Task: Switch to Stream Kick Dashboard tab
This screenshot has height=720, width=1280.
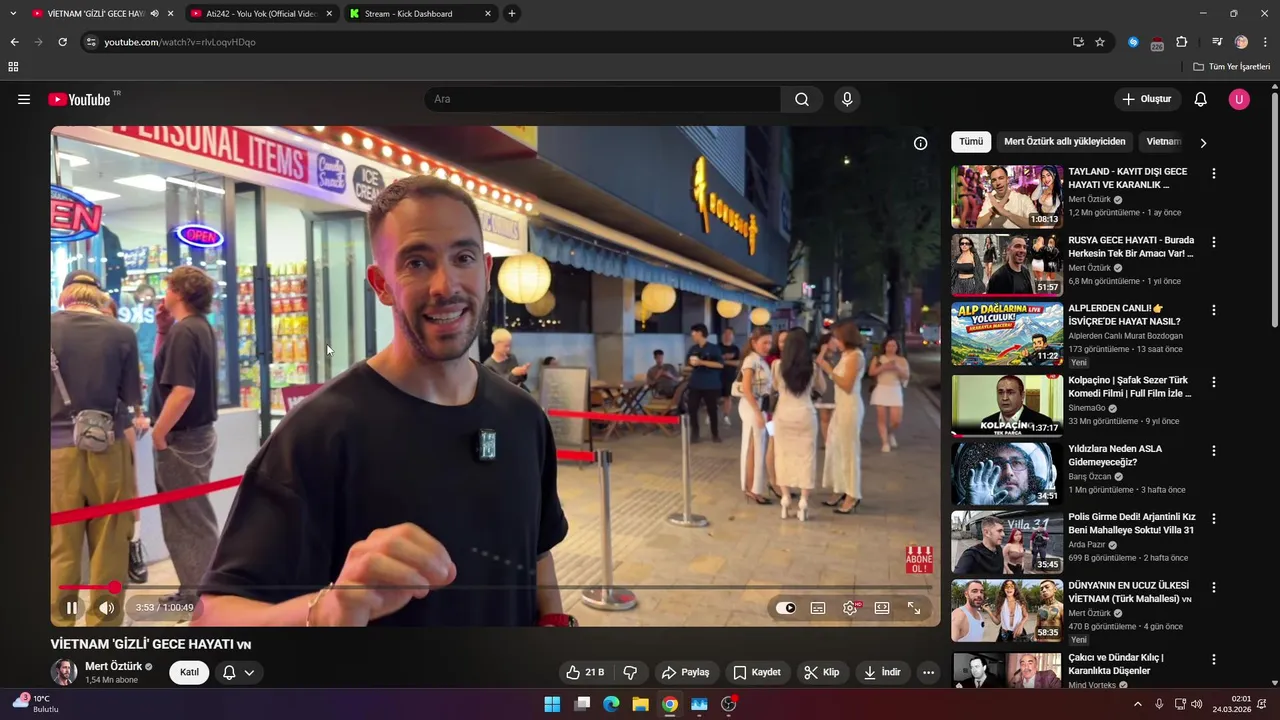Action: point(420,14)
